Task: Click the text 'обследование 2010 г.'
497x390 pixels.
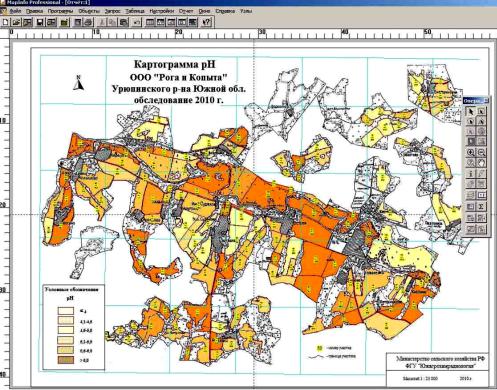Action: pos(178,100)
